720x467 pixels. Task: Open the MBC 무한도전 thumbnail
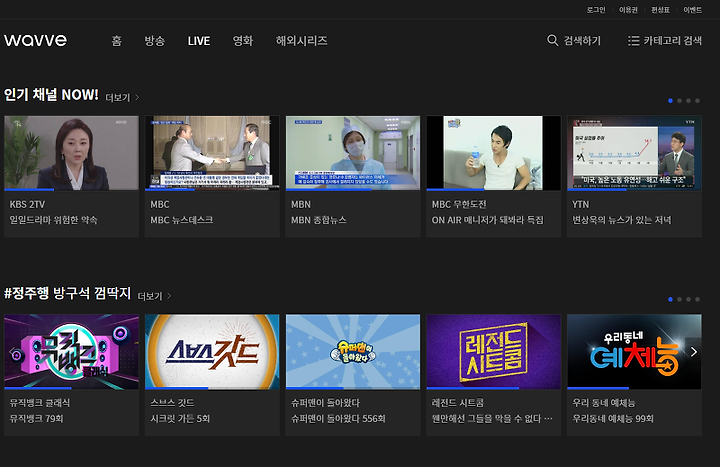point(494,152)
